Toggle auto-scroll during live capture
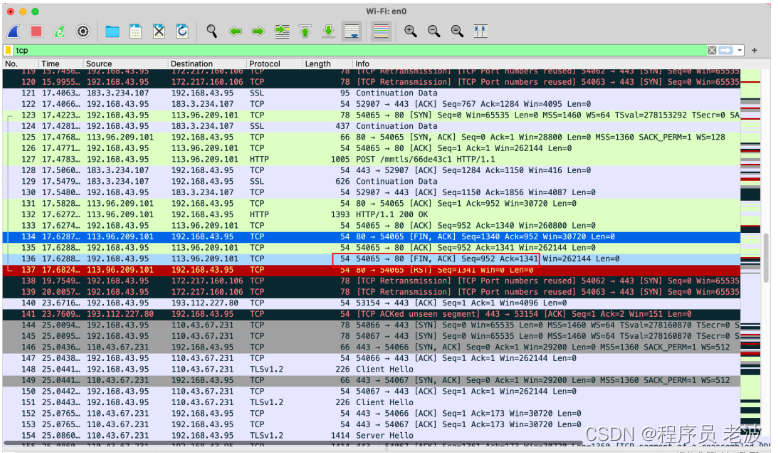This screenshot has width=778, height=453. point(352,32)
